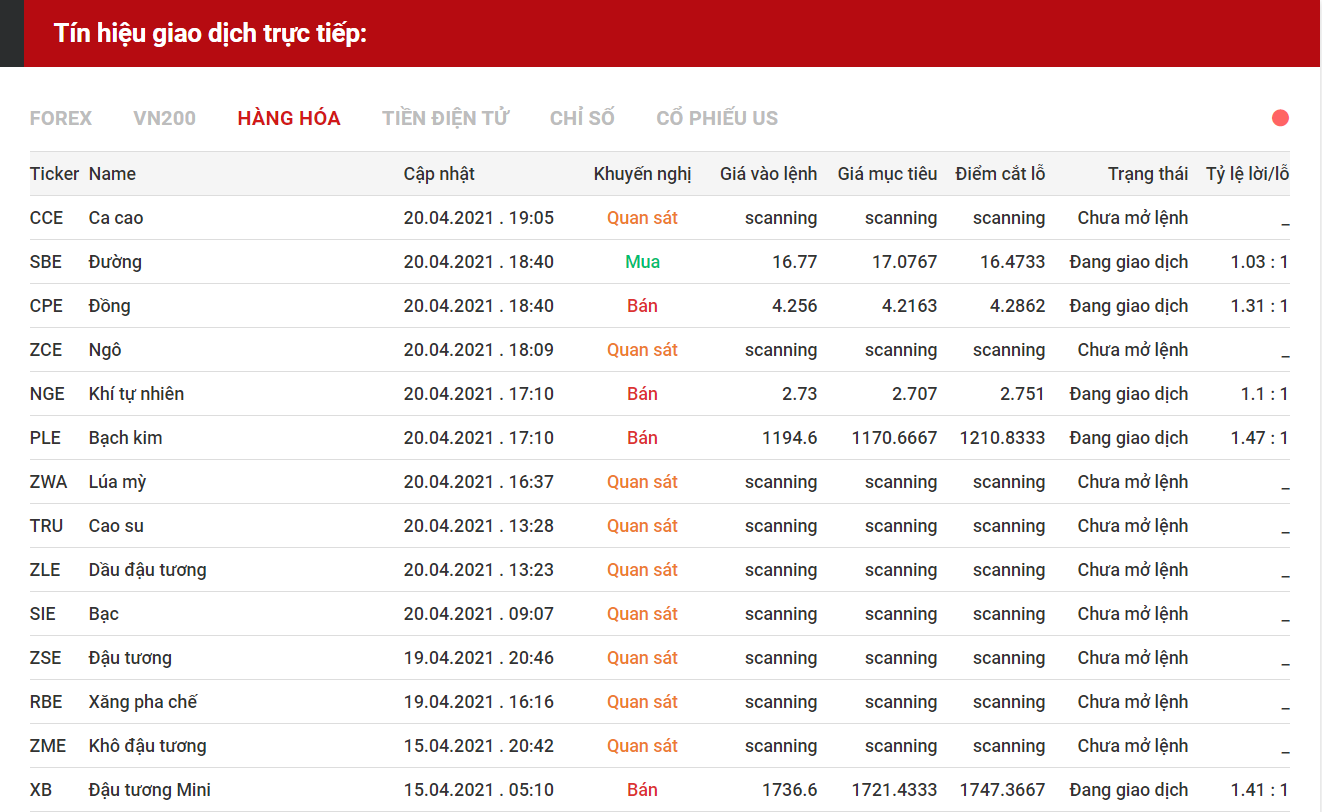Click the red live status dot
Screen dimensions: 1322x812
[1280, 118]
